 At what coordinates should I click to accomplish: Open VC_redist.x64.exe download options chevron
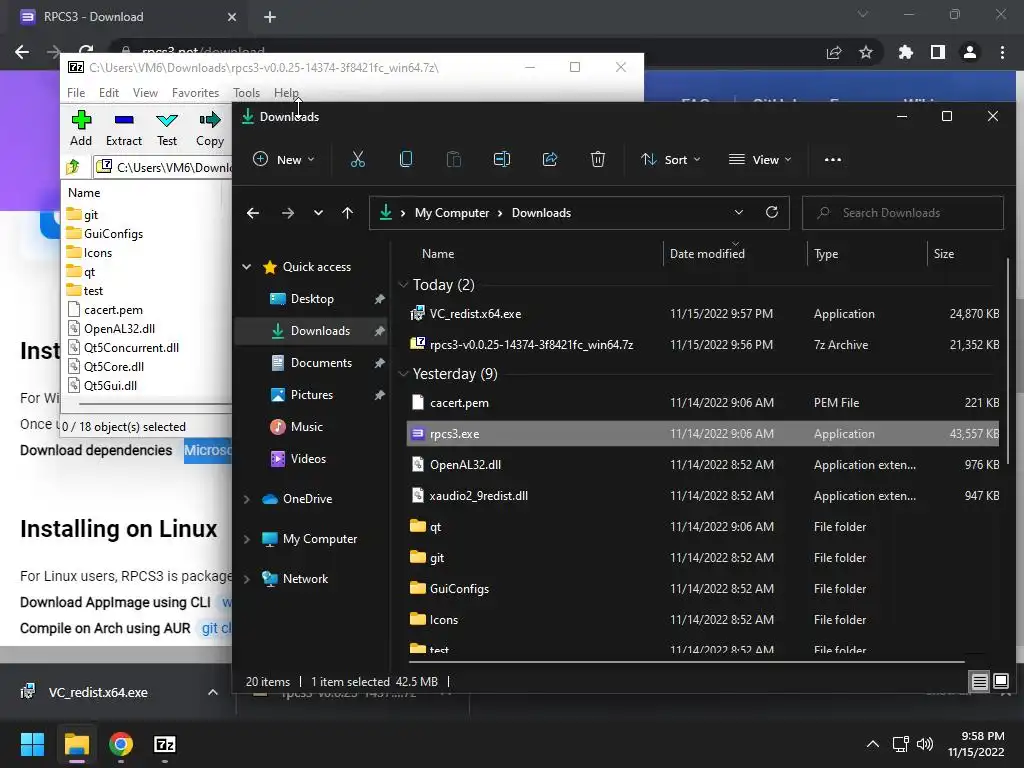[x=213, y=692]
